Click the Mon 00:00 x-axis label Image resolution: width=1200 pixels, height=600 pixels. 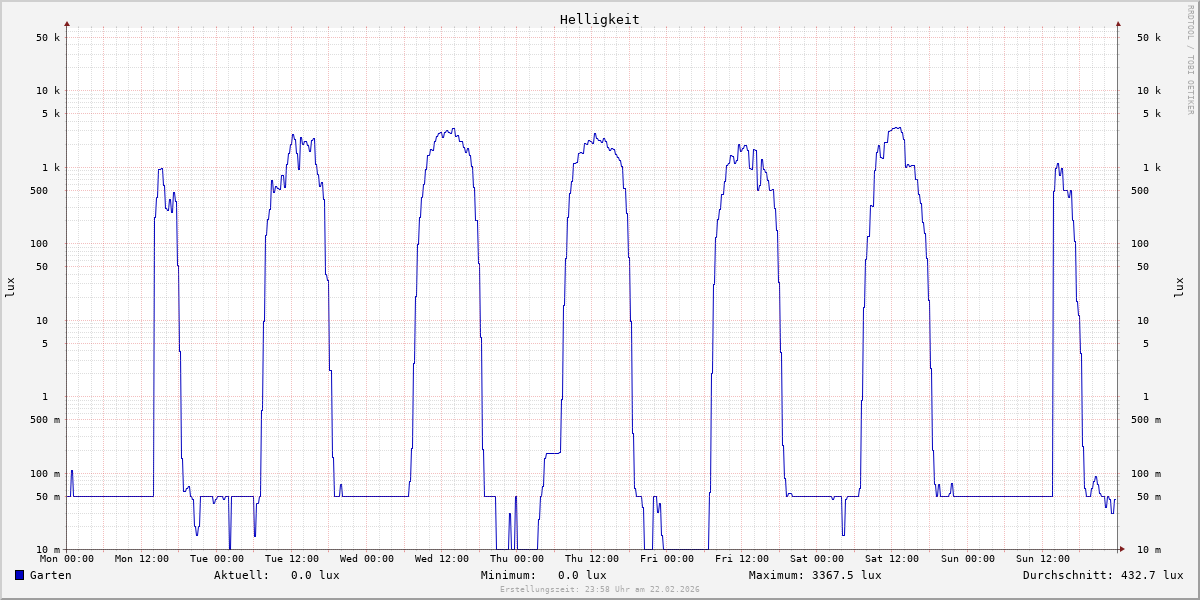pyautogui.click(x=67, y=559)
